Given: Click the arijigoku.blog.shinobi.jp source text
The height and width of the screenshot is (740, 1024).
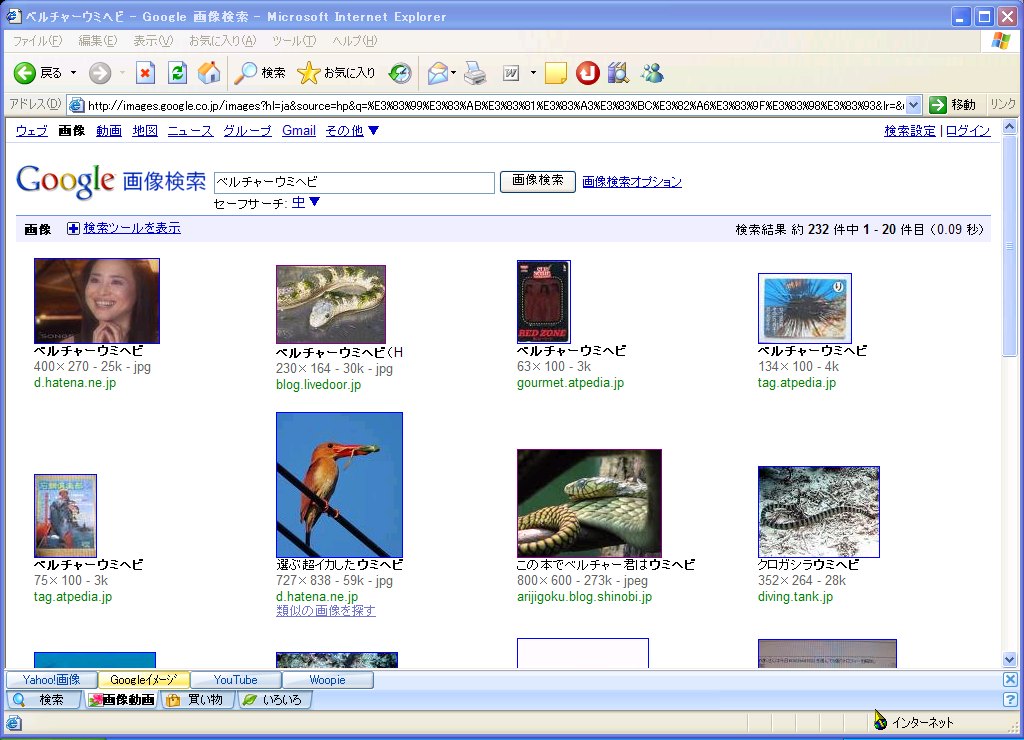Looking at the screenshot, I should [584, 596].
